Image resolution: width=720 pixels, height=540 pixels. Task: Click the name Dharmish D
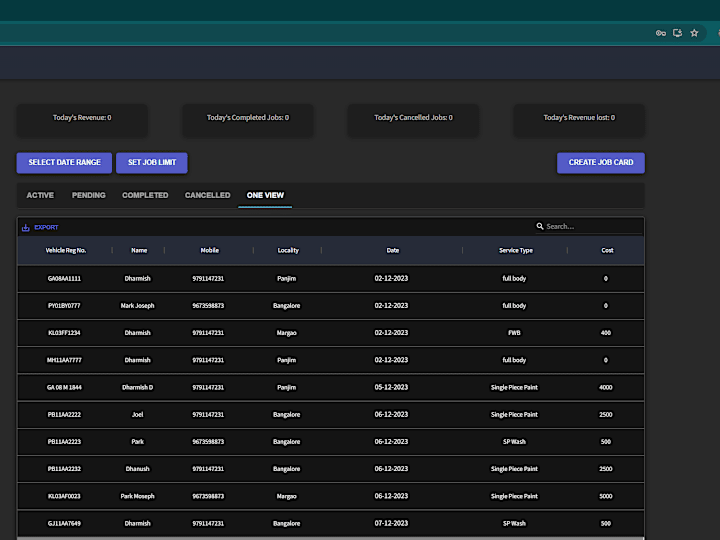[137, 388]
